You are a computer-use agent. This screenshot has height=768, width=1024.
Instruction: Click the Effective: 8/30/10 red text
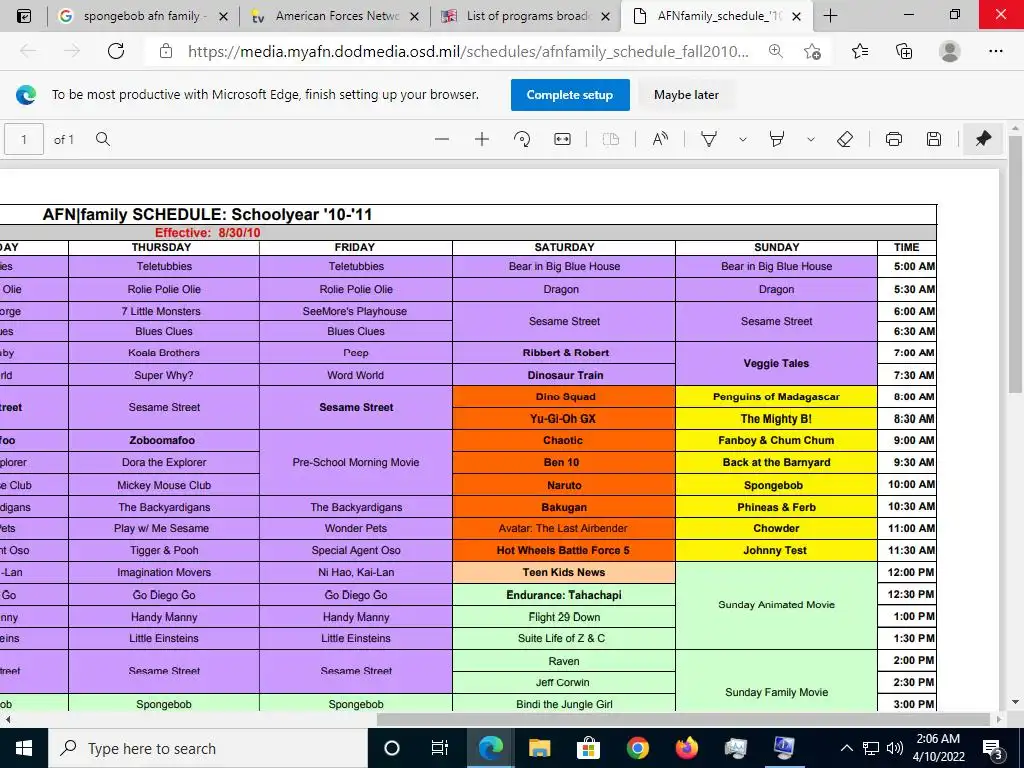point(208,232)
